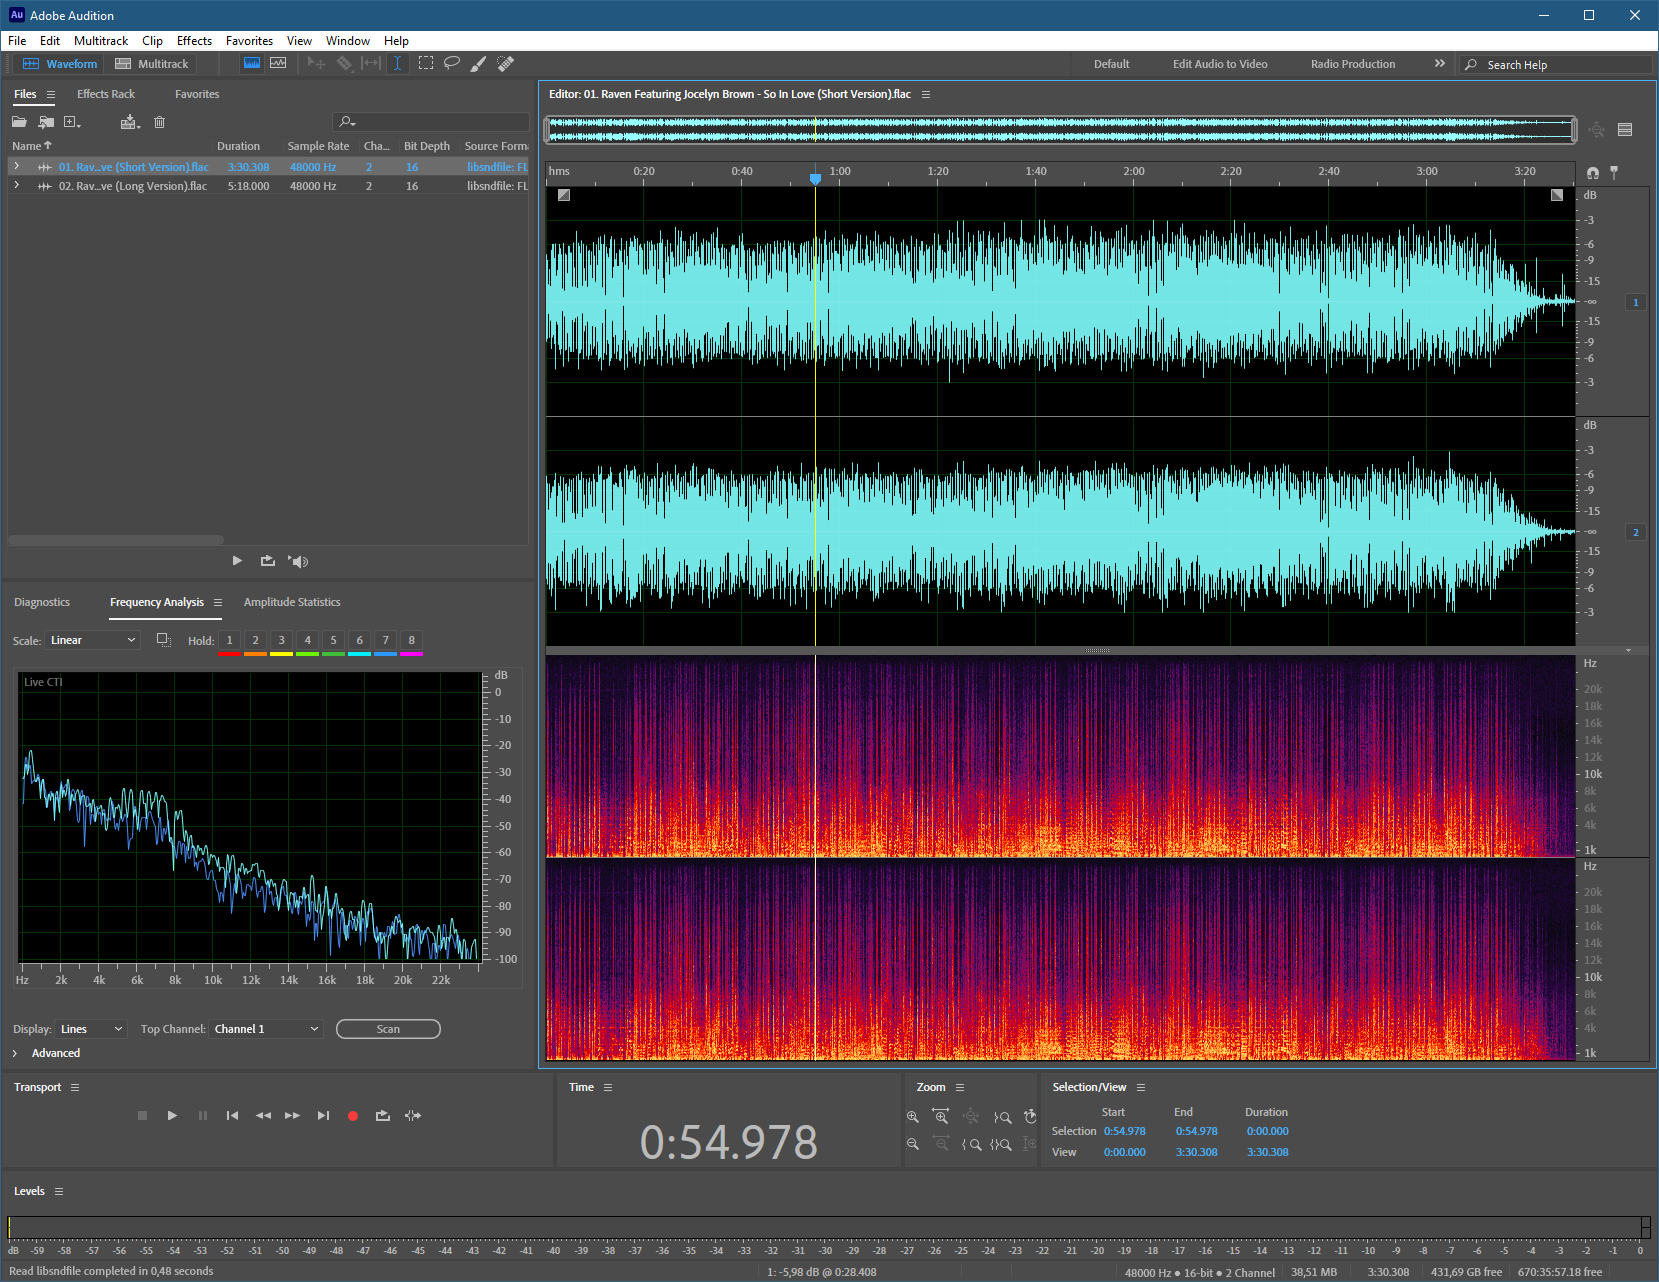Toggle channel 2 enable button
Screen dimensions: 1659x1282
[x=1636, y=532]
